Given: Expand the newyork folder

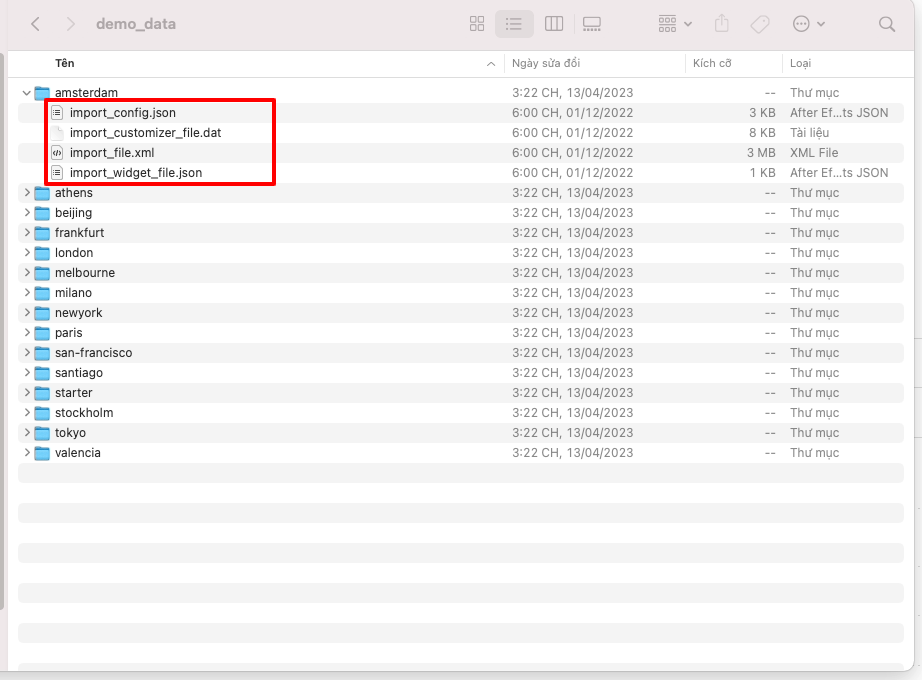Looking at the screenshot, I should pyautogui.click(x=26, y=313).
